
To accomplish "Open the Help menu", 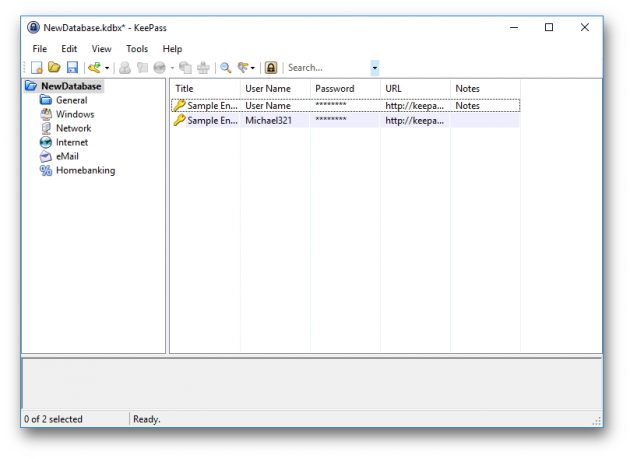I will 172,49.
